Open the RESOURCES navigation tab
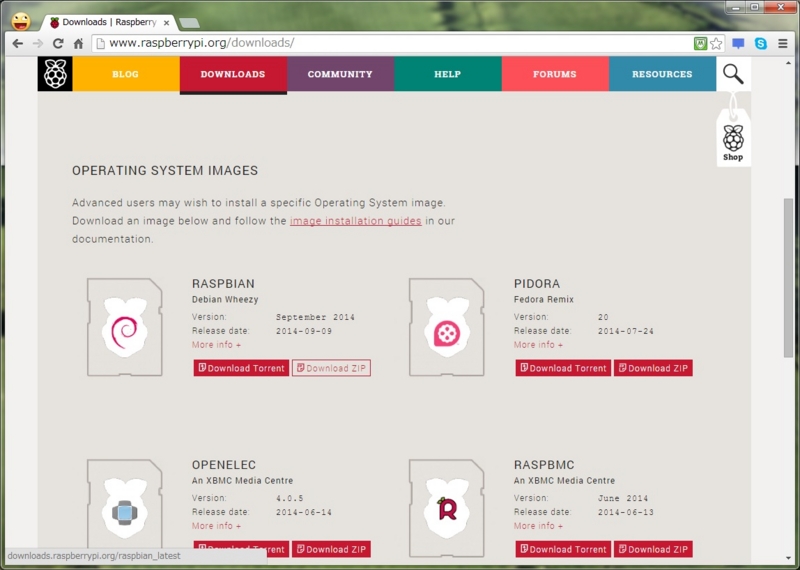This screenshot has height=570, width=800. click(x=662, y=74)
